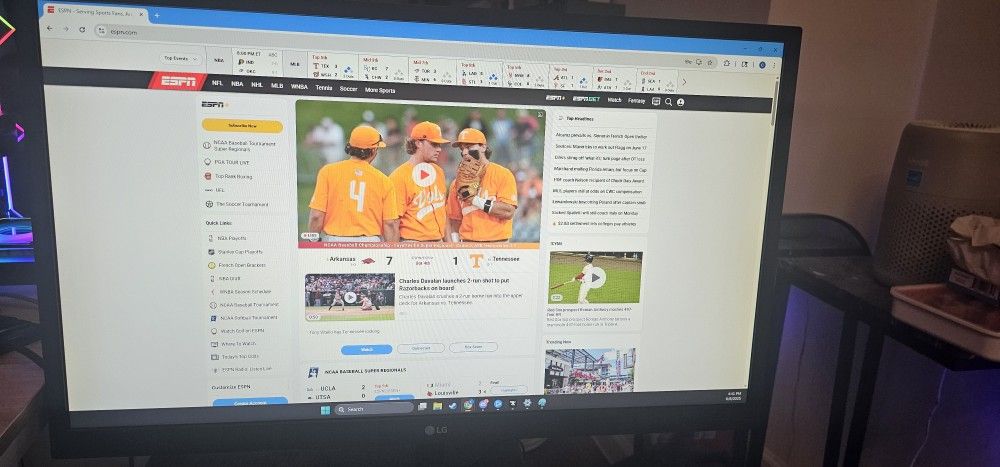Open a new browser tab with plus
Viewport: 1000px width, 467px height.
click(157, 15)
